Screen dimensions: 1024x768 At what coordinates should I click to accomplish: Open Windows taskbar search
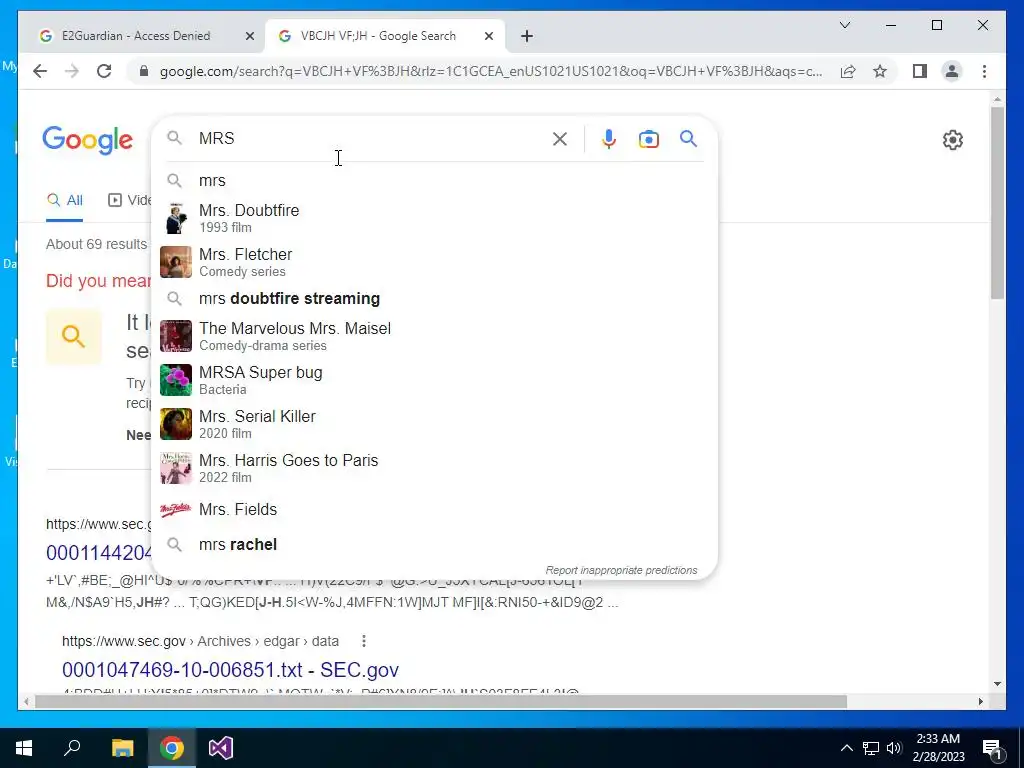click(x=72, y=748)
